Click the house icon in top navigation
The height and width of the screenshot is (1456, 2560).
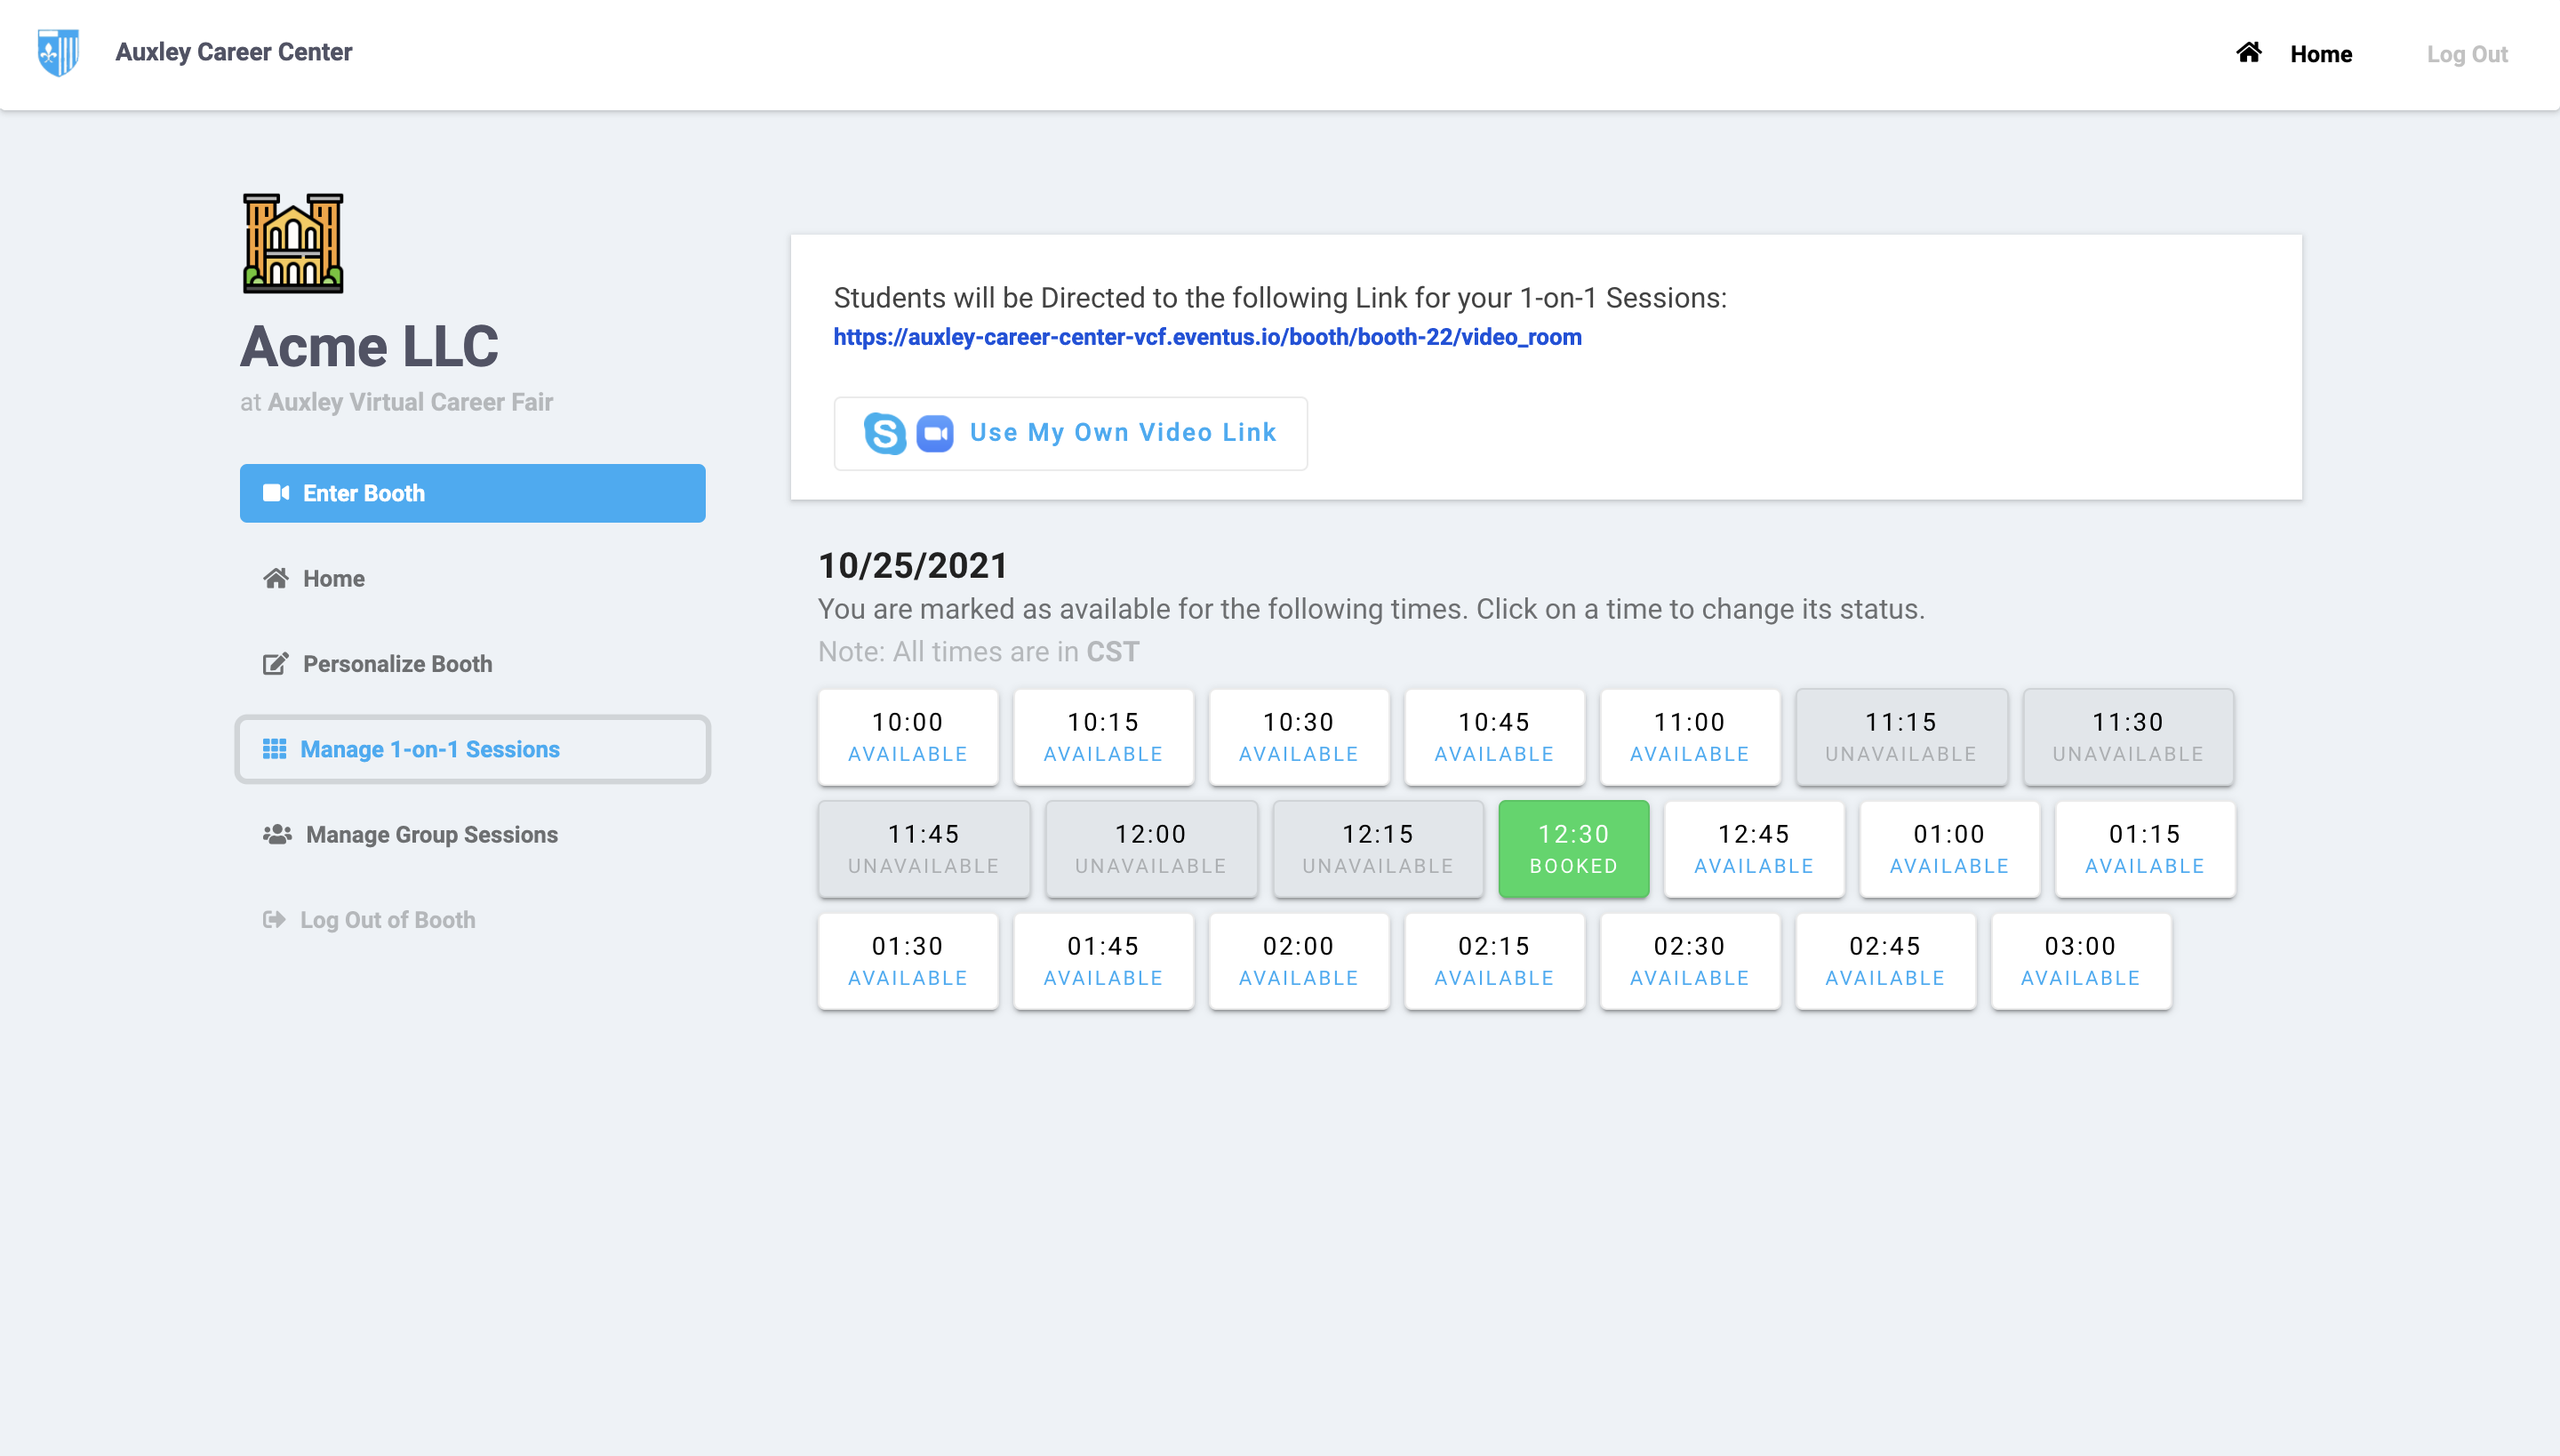point(2249,52)
